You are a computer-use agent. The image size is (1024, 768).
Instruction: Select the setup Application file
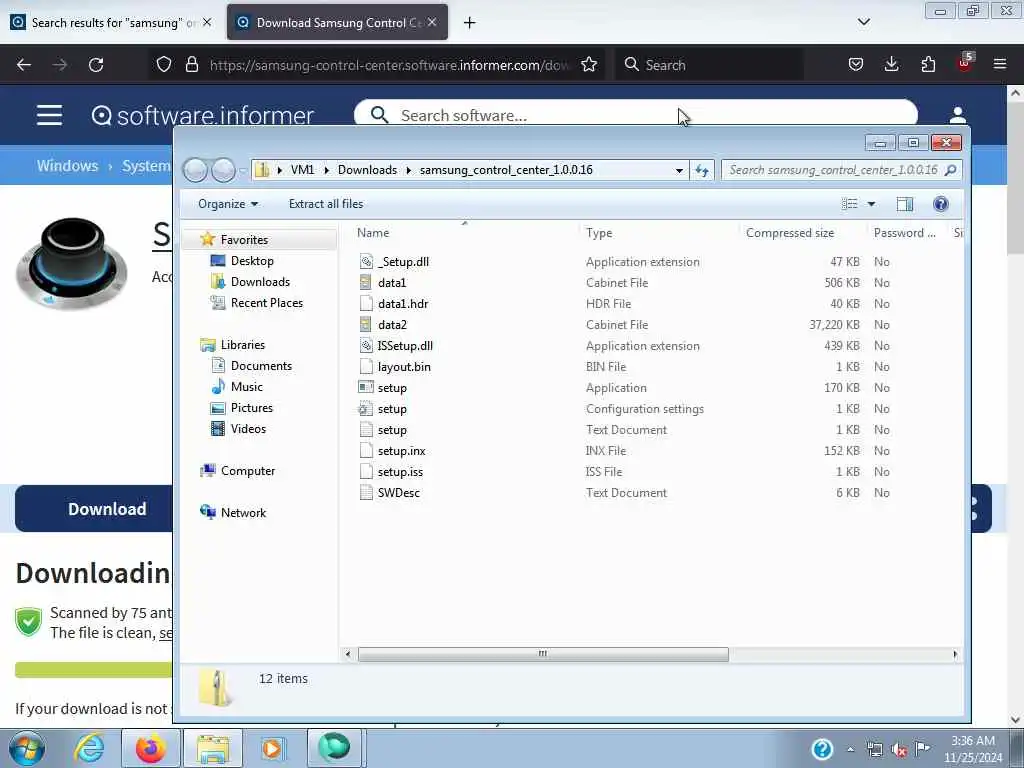click(392, 388)
